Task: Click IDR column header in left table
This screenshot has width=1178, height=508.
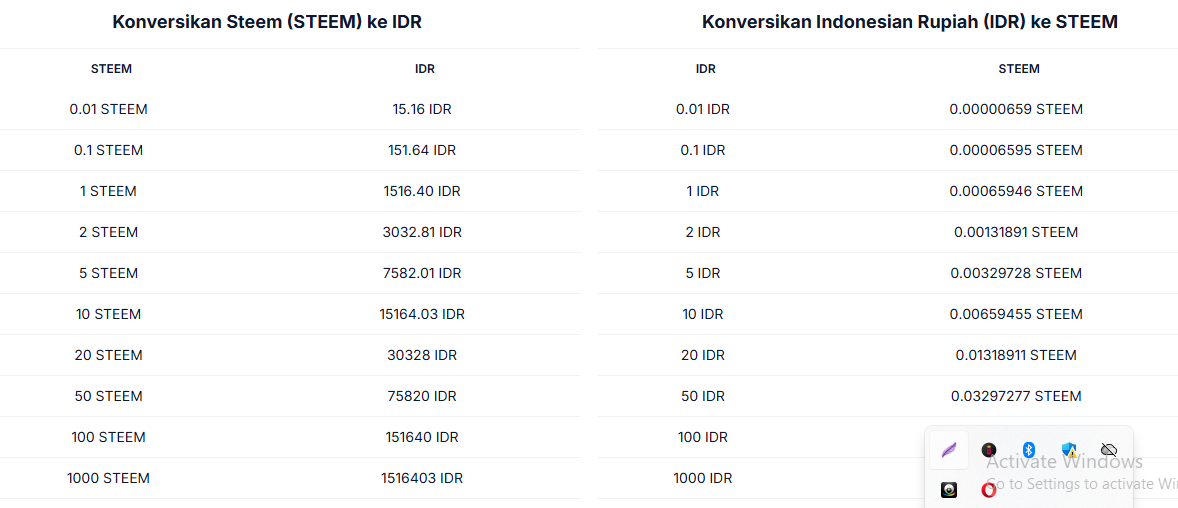Action: 424,68
